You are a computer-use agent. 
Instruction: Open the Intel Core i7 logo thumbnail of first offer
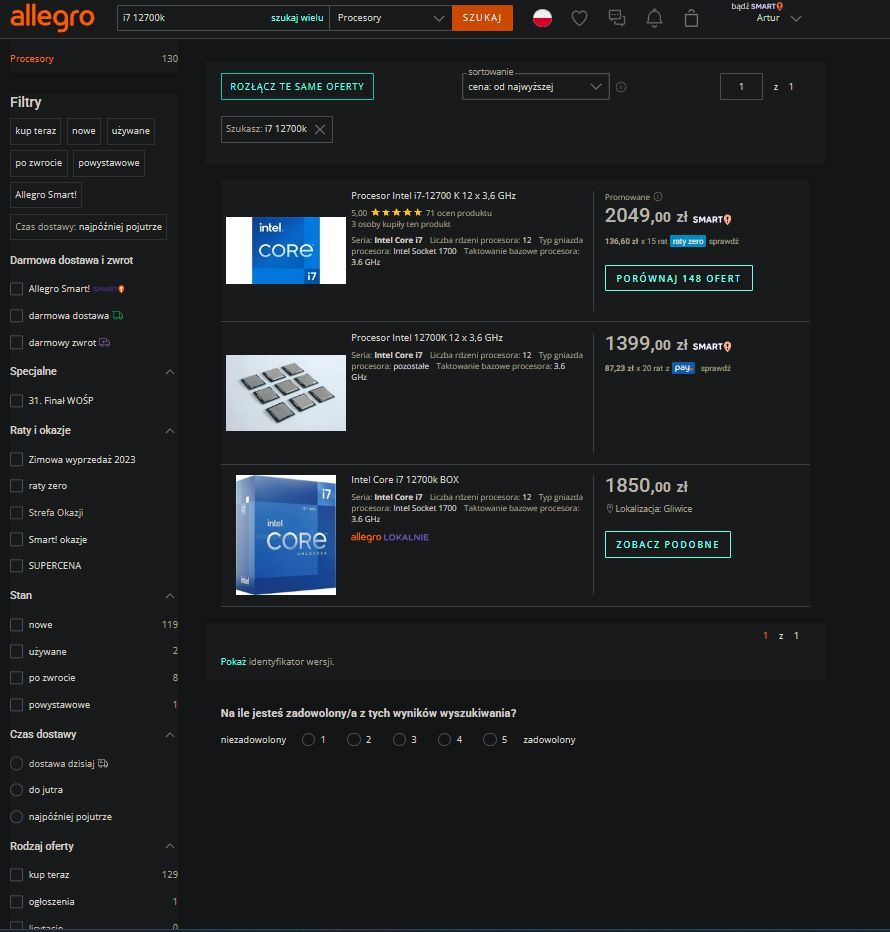(286, 250)
